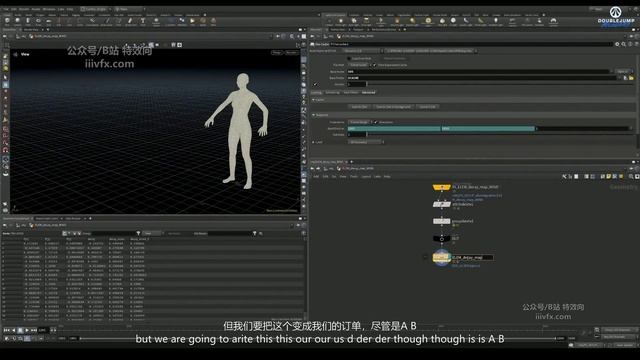Switch to the Caching tab
Viewport: 640px width, 360px height.
click(316, 93)
